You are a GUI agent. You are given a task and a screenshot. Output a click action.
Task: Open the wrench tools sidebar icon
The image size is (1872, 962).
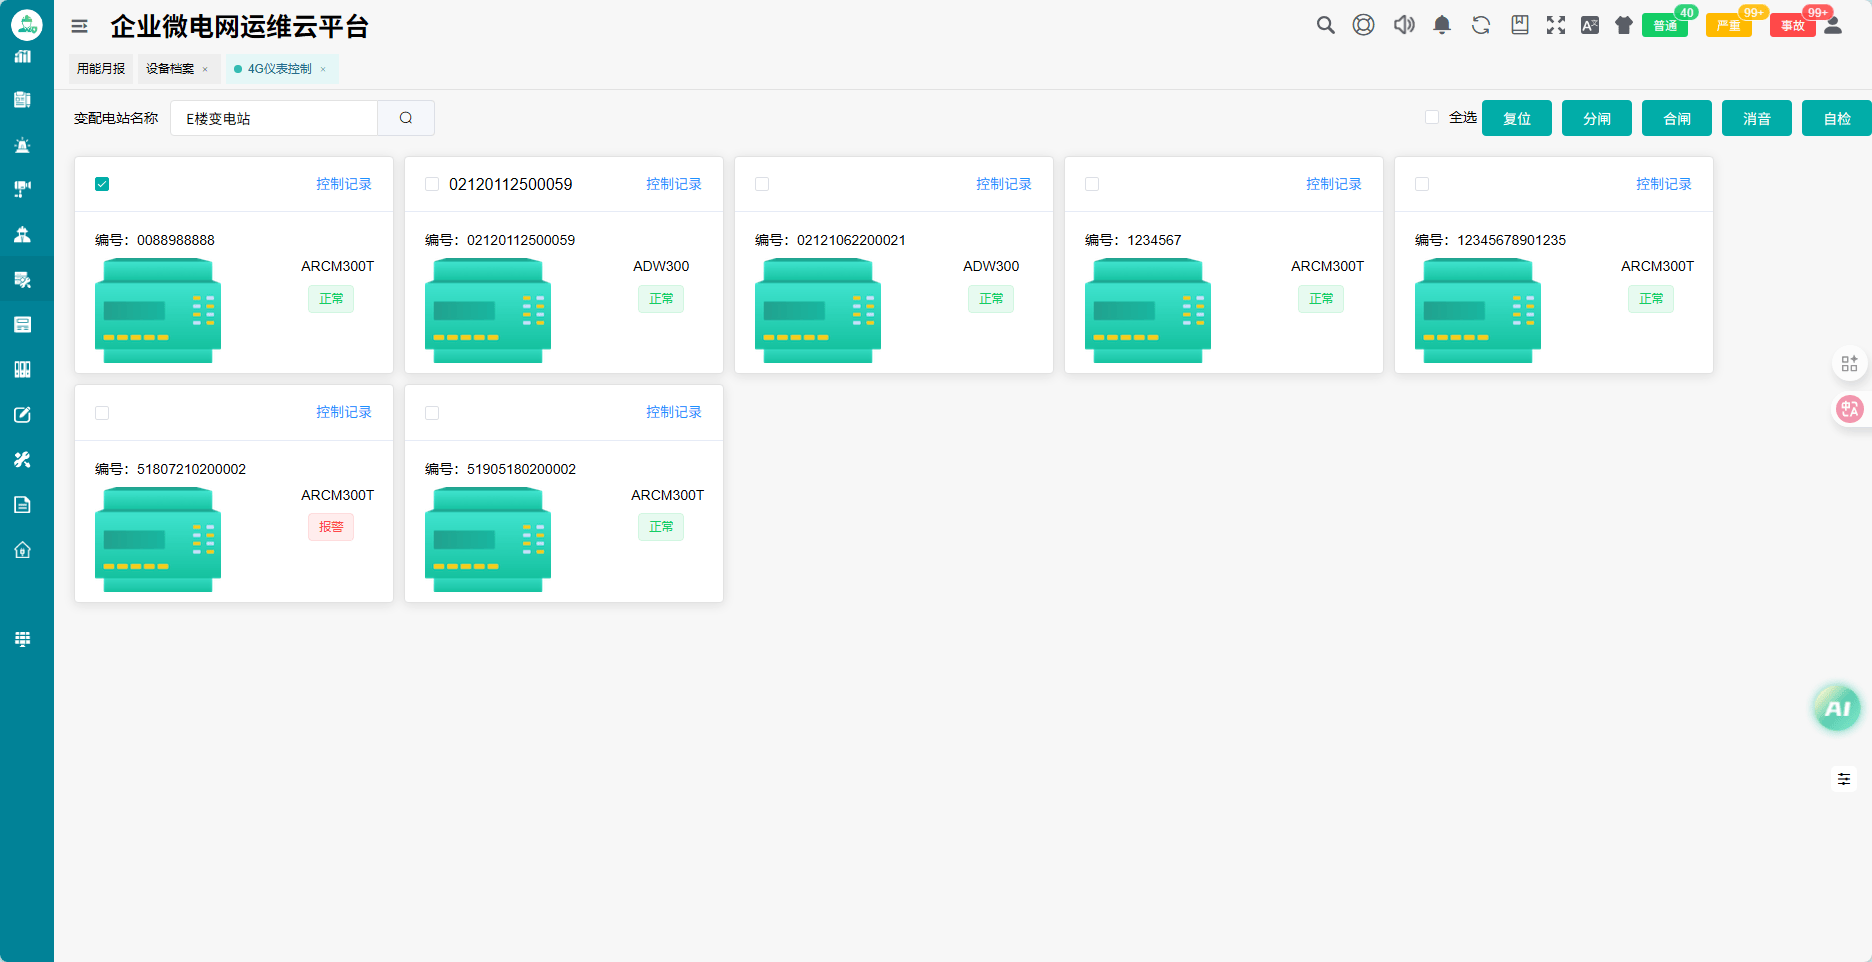point(22,460)
